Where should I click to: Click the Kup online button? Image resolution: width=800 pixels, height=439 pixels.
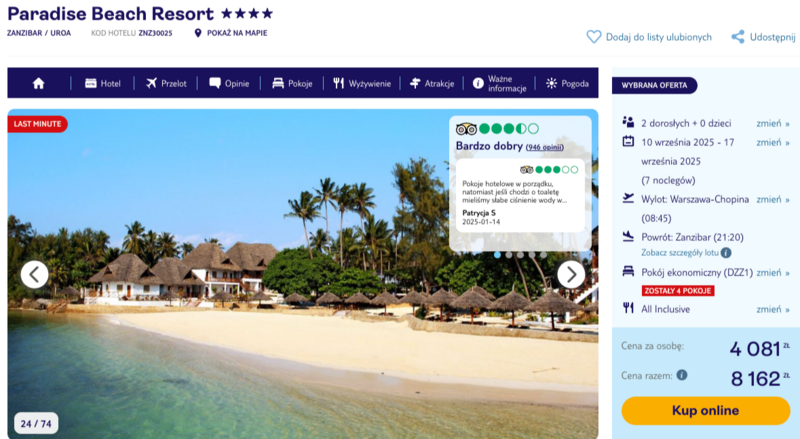coord(706,410)
